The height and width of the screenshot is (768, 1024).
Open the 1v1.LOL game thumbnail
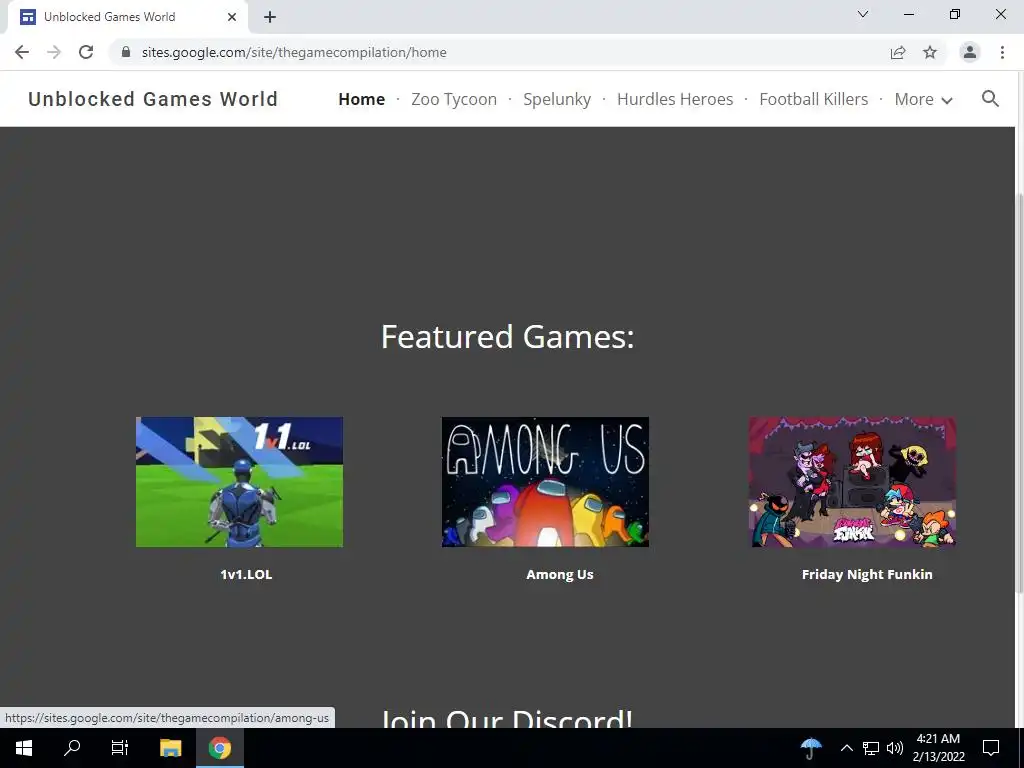click(x=239, y=482)
